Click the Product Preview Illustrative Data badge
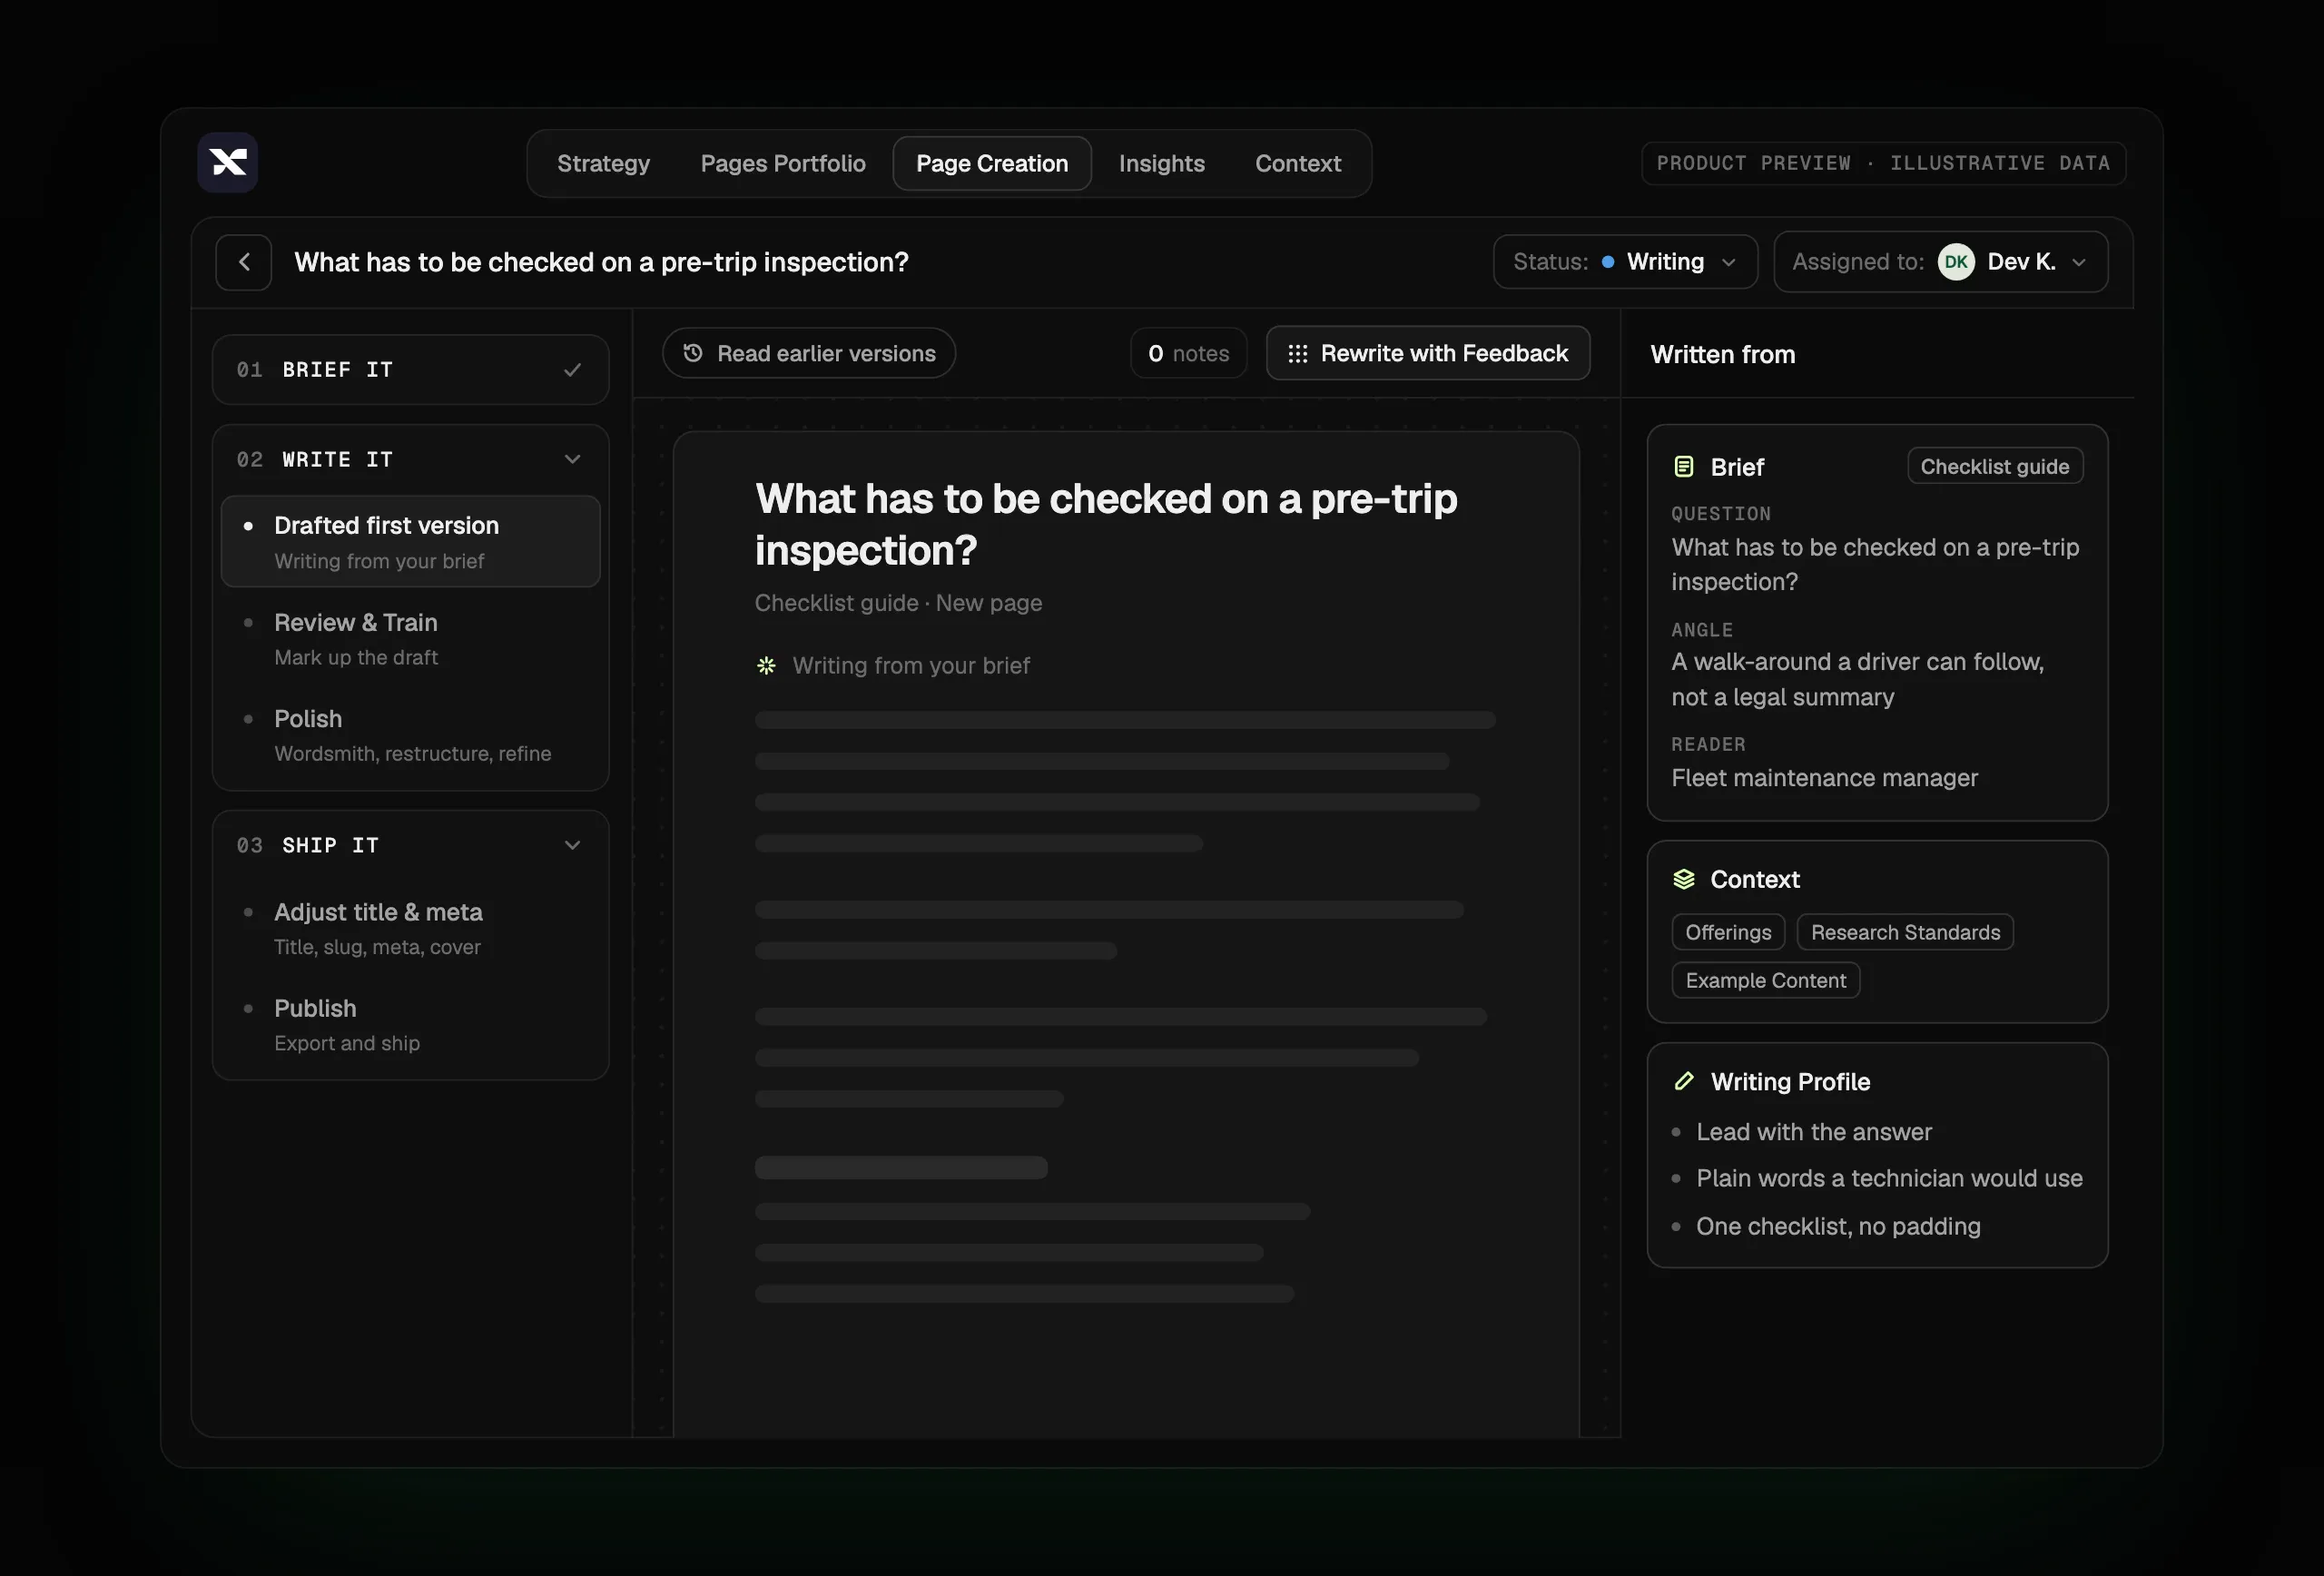Screen dimensions: 2324x1576 coord(1884,163)
